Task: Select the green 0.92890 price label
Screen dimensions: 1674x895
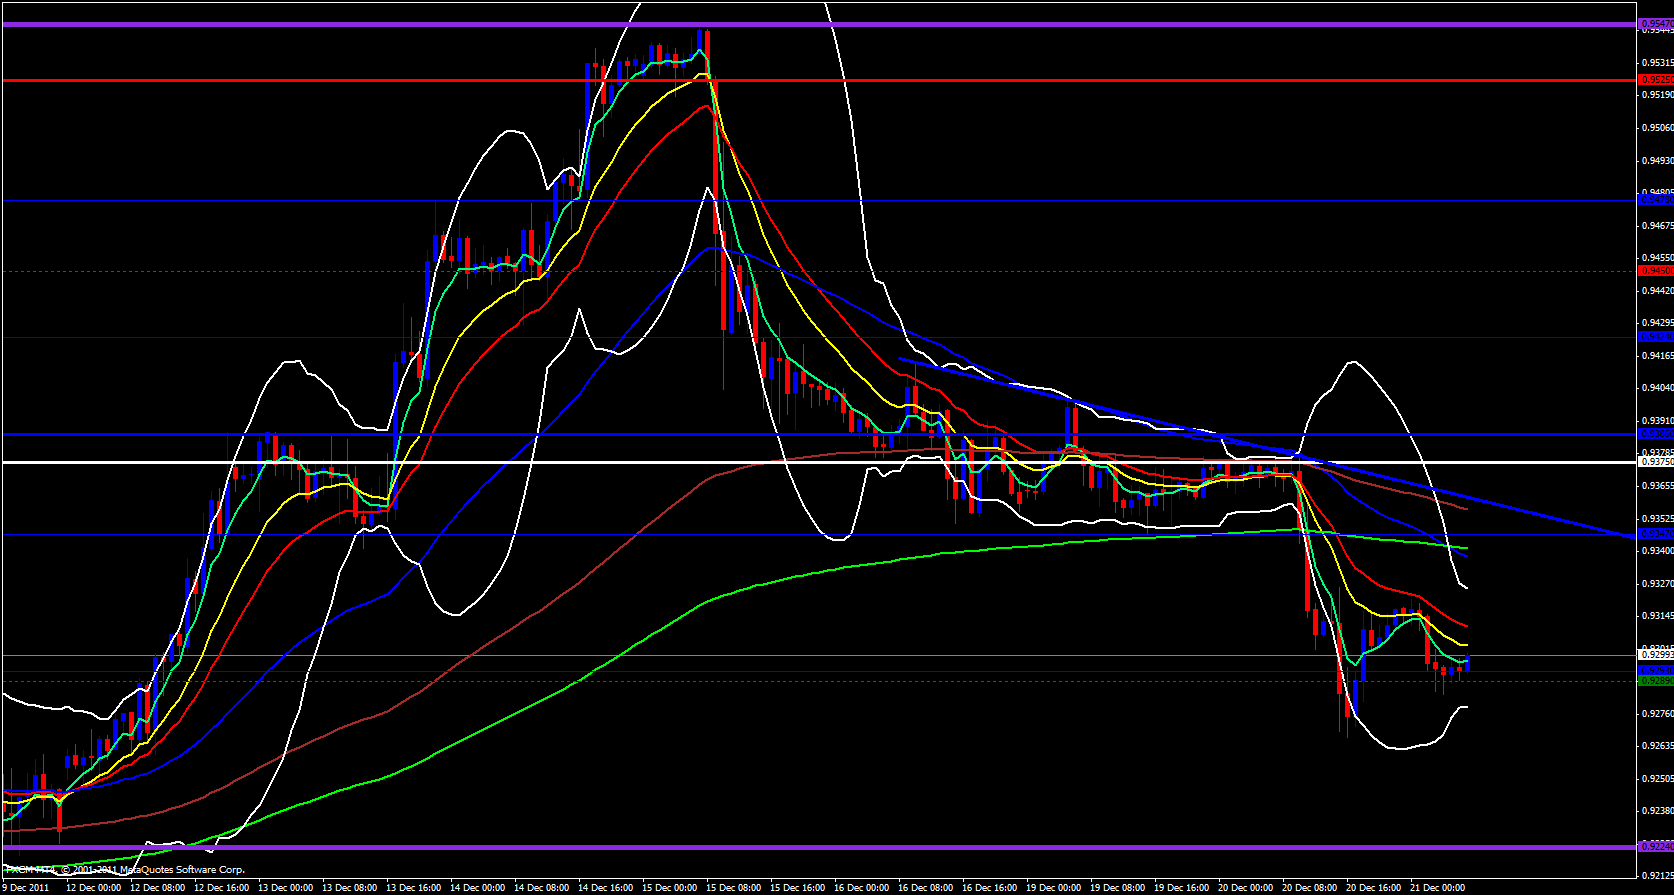Action: coord(1655,681)
